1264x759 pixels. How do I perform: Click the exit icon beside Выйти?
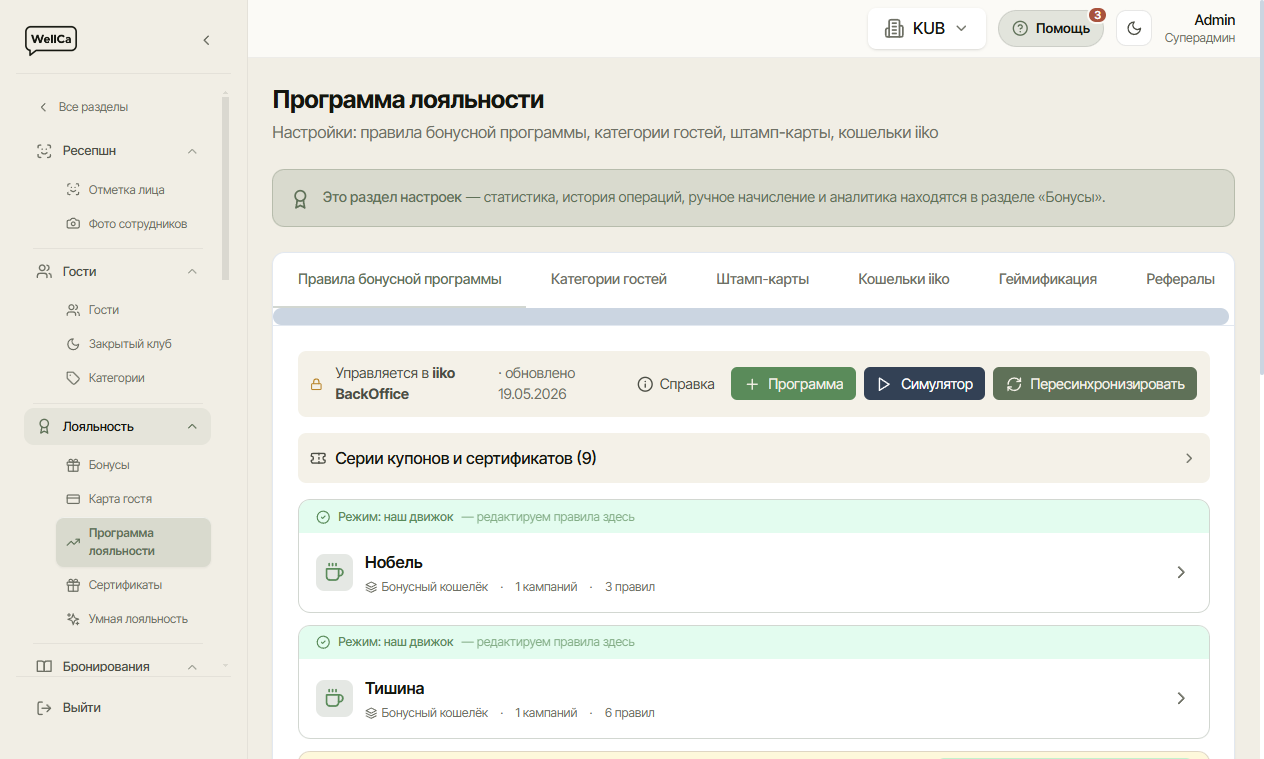click(44, 708)
